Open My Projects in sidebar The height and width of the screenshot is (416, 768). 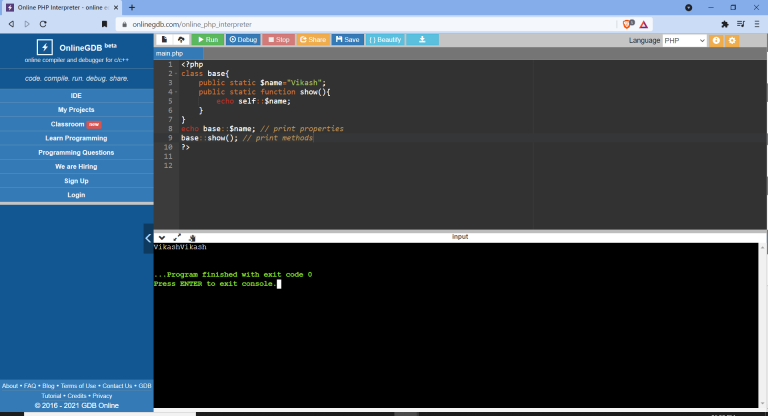tap(76, 110)
